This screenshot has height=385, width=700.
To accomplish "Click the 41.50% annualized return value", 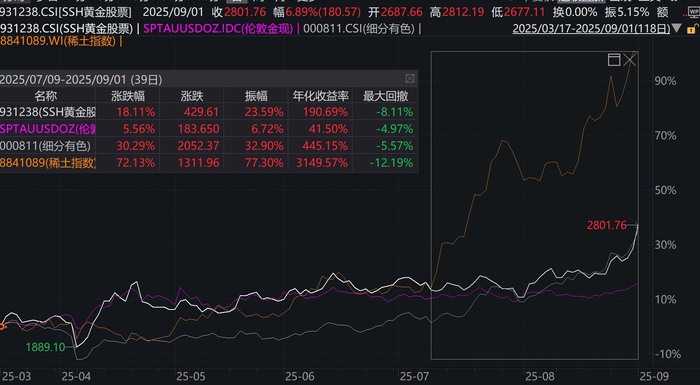I will pyautogui.click(x=328, y=129).
